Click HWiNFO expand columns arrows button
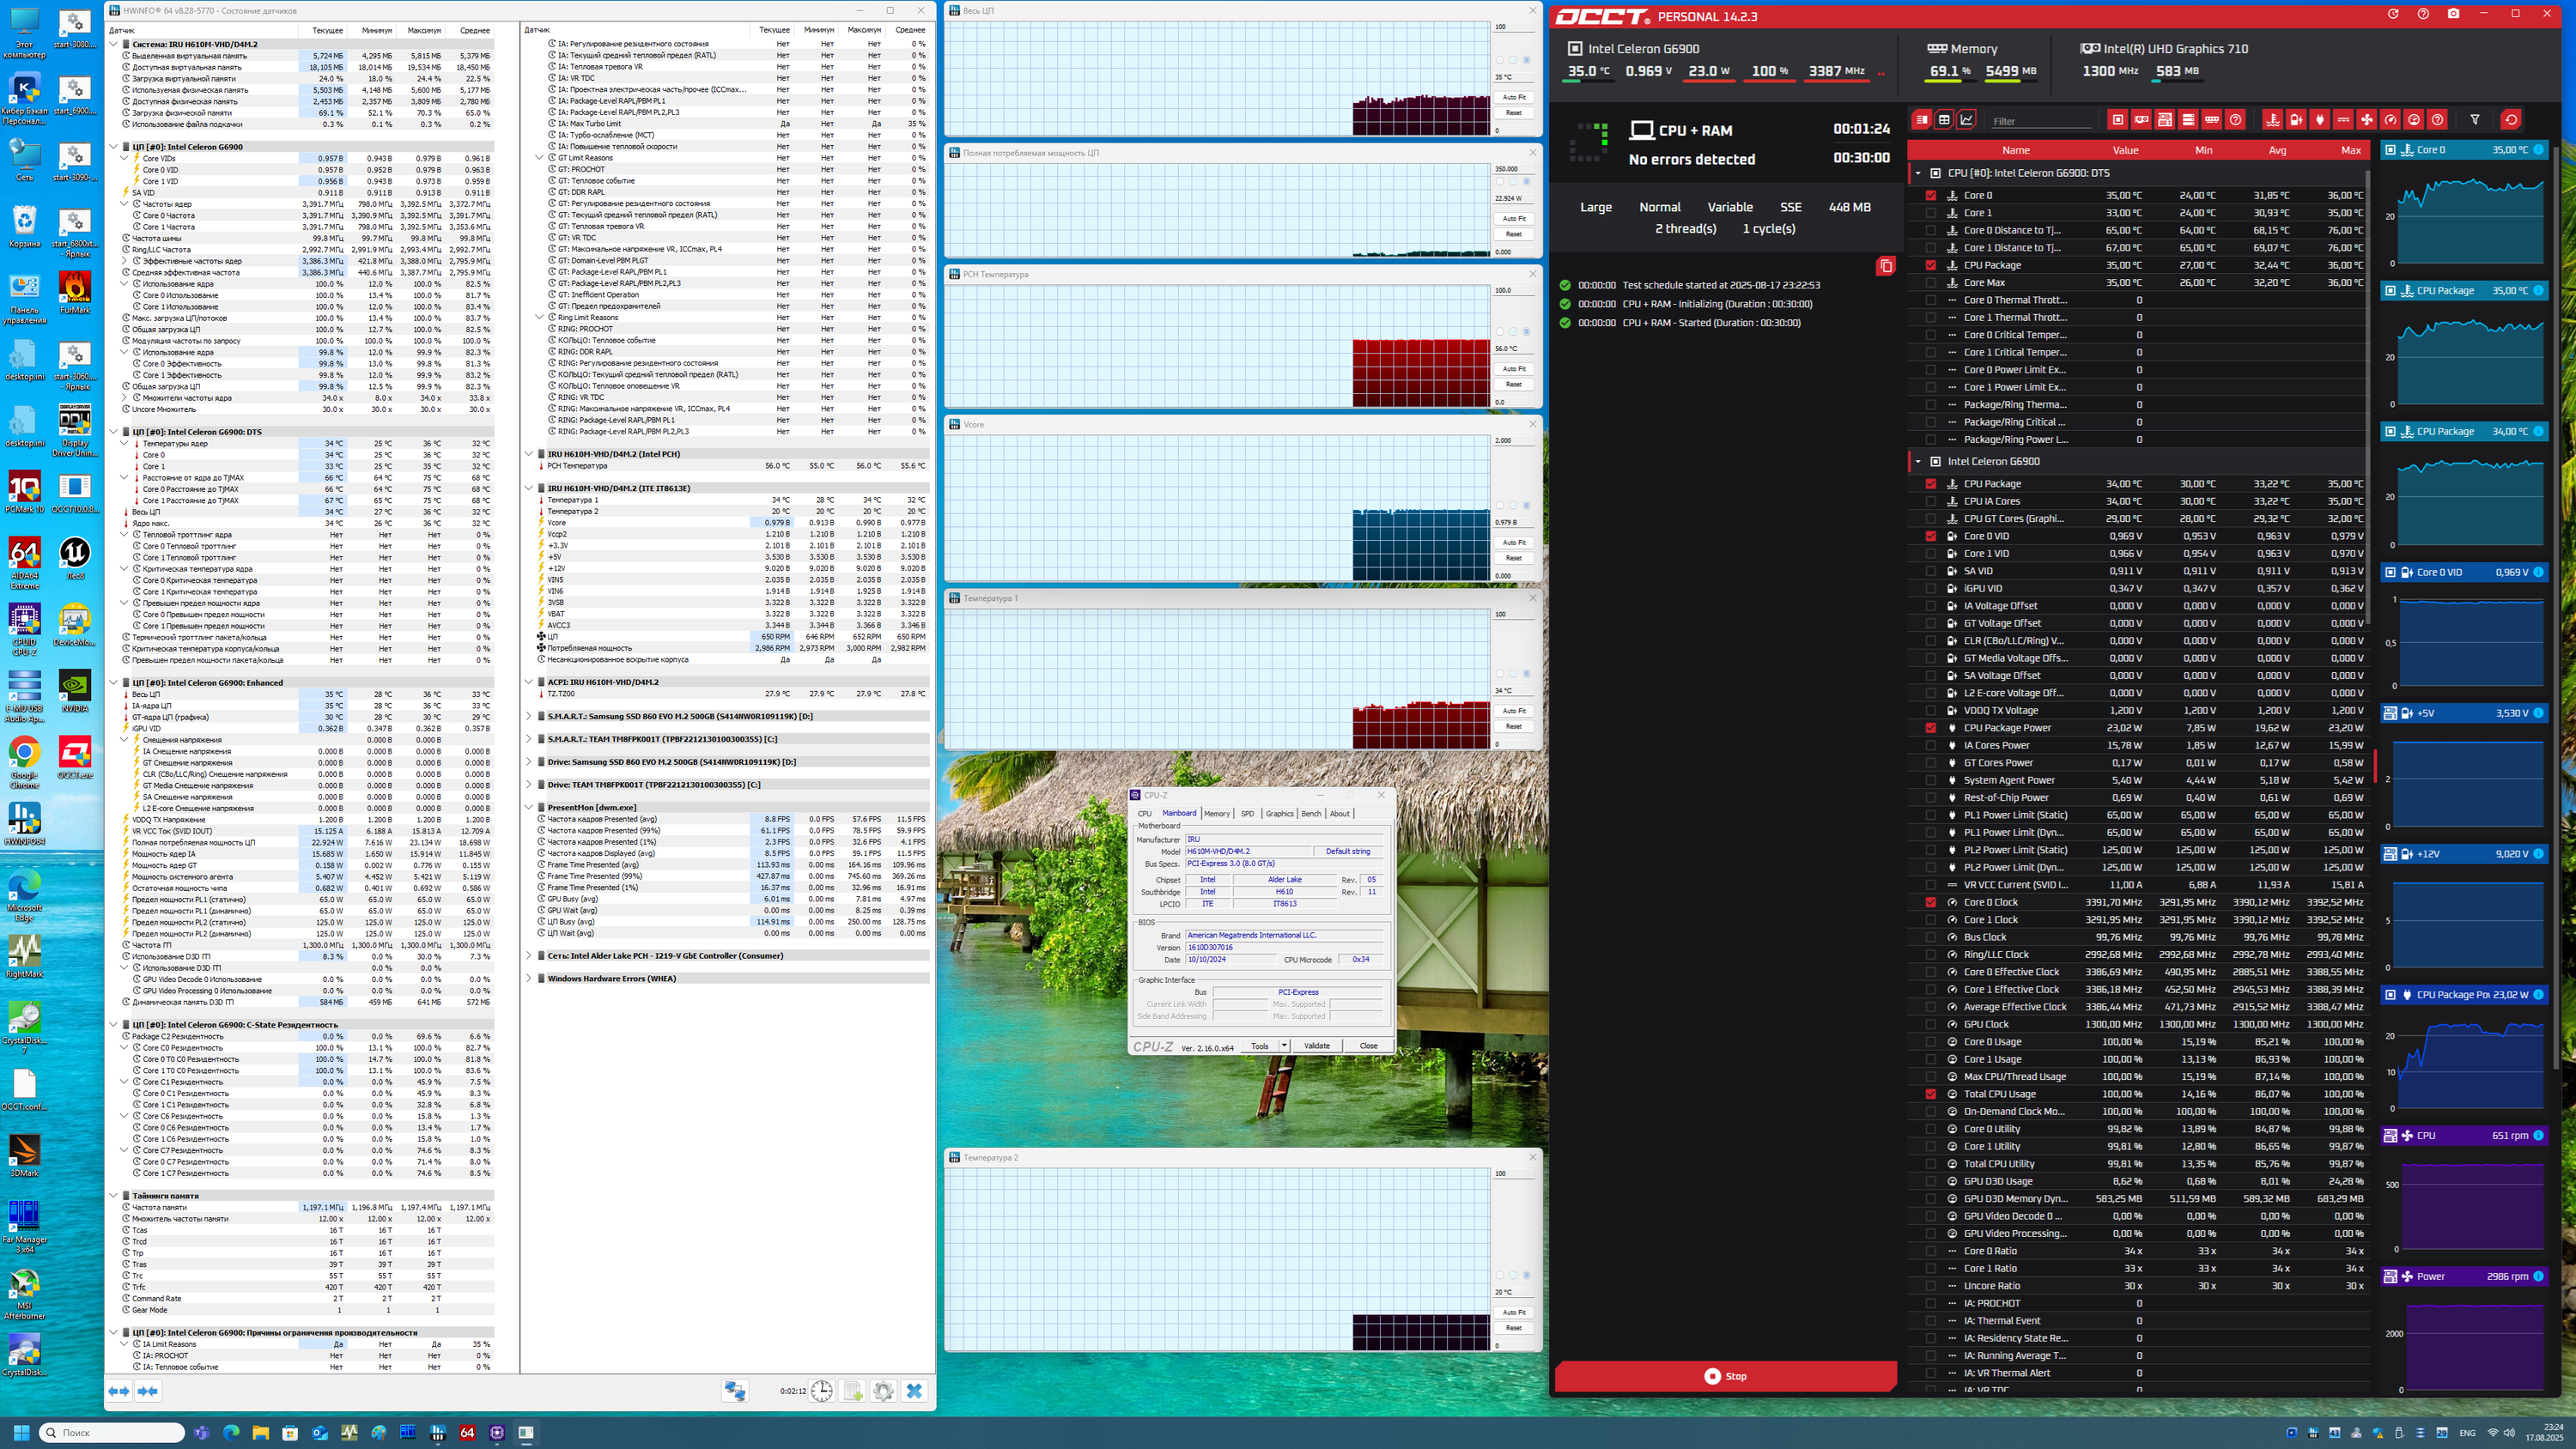 tap(119, 1391)
